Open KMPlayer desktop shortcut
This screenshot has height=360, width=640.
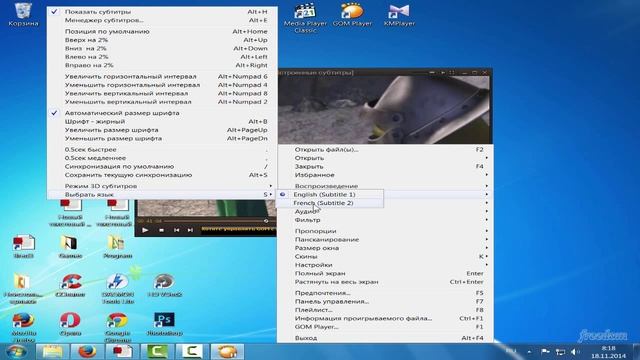(399, 14)
